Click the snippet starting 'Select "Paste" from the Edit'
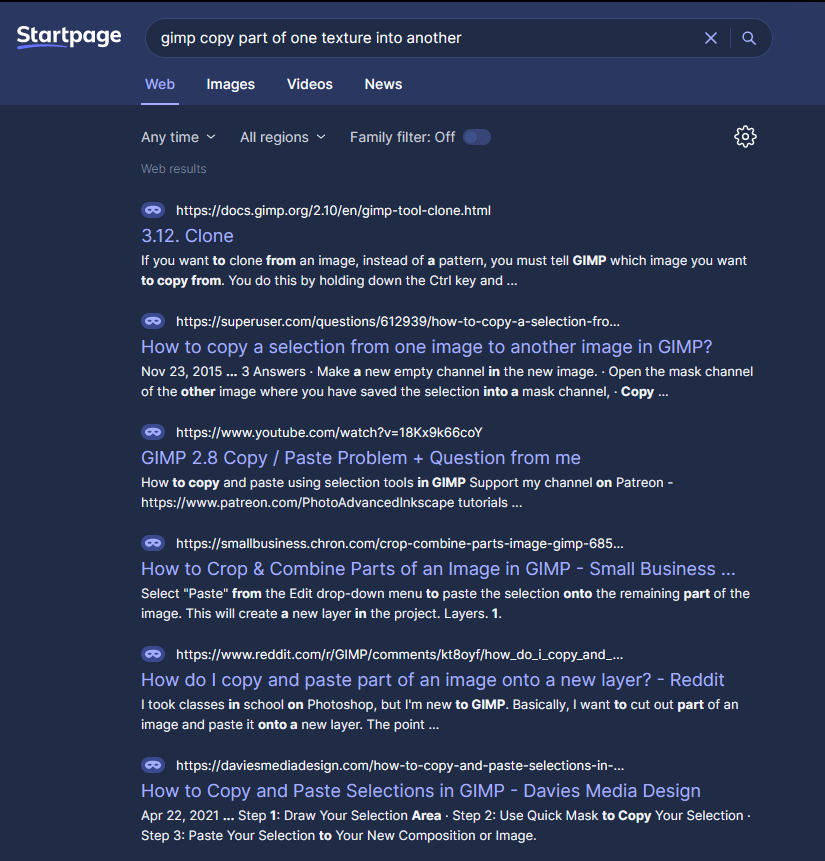The image size is (825, 861). click(445, 603)
